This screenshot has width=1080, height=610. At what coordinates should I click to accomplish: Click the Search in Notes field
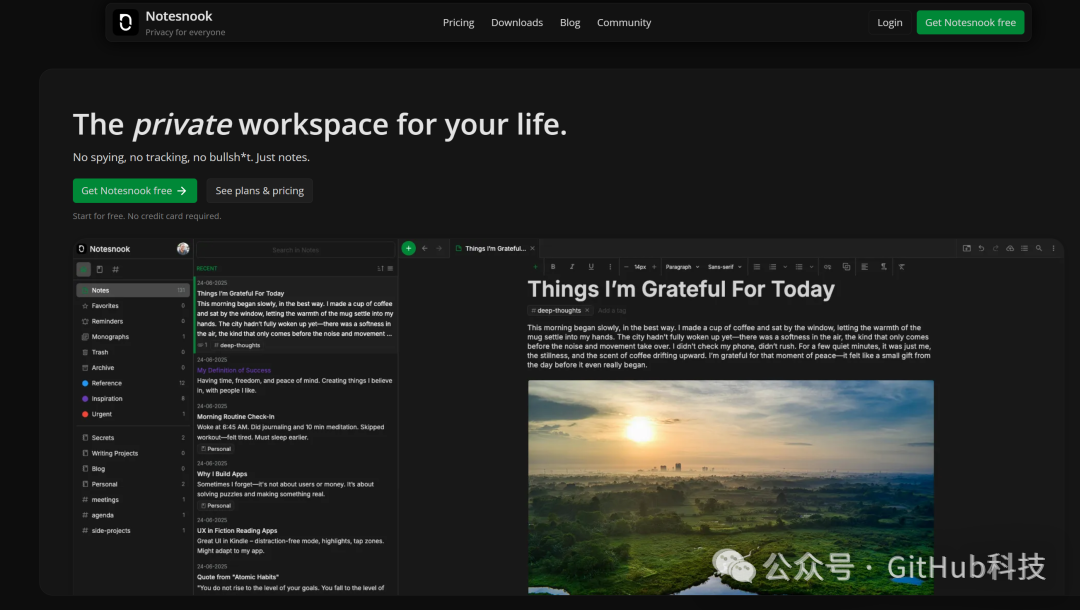click(296, 250)
